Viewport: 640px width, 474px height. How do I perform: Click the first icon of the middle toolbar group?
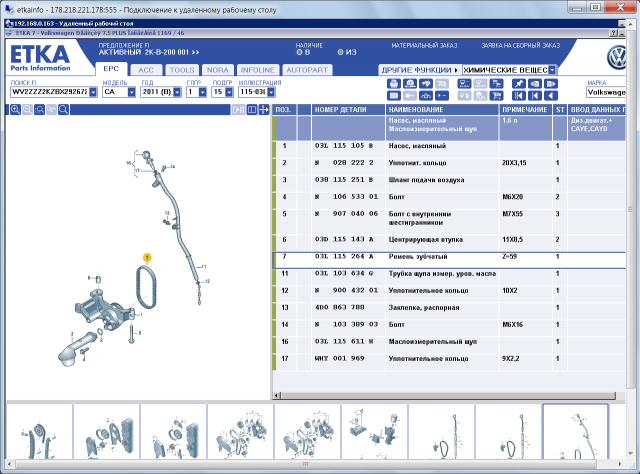tap(464, 84)
